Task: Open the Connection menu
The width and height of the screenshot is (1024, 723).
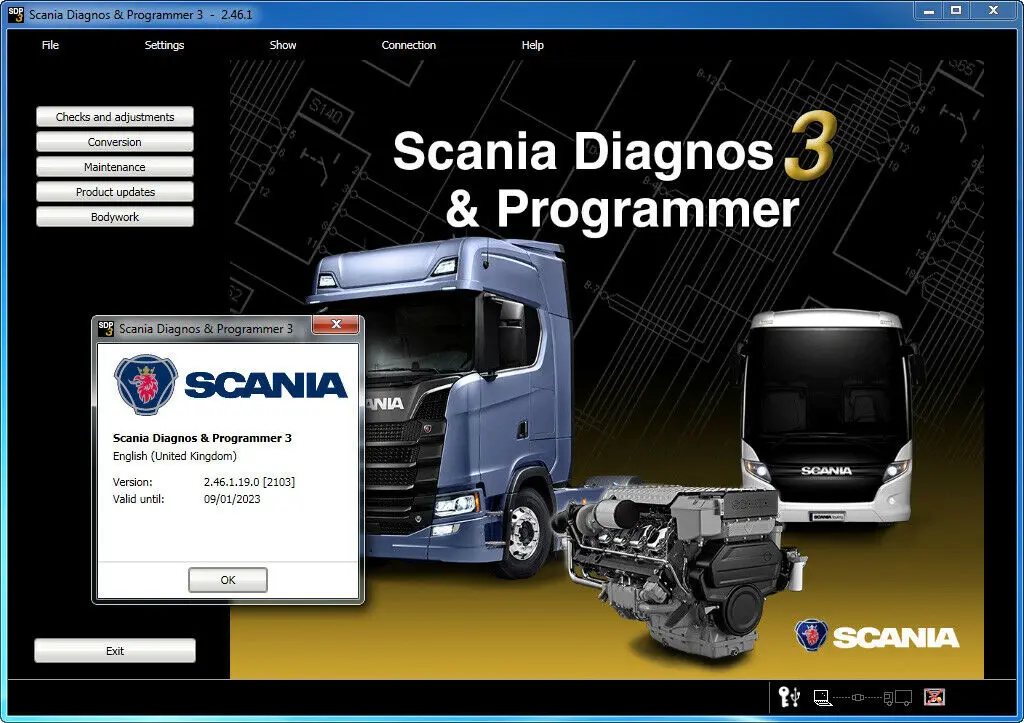Action: pos(409,45)
